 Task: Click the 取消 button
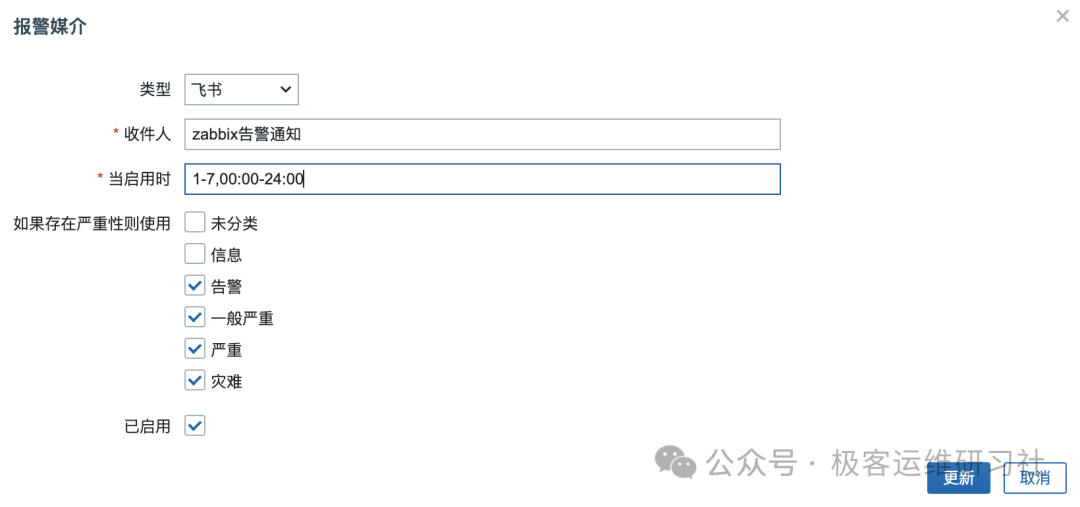pos(1034,478)
